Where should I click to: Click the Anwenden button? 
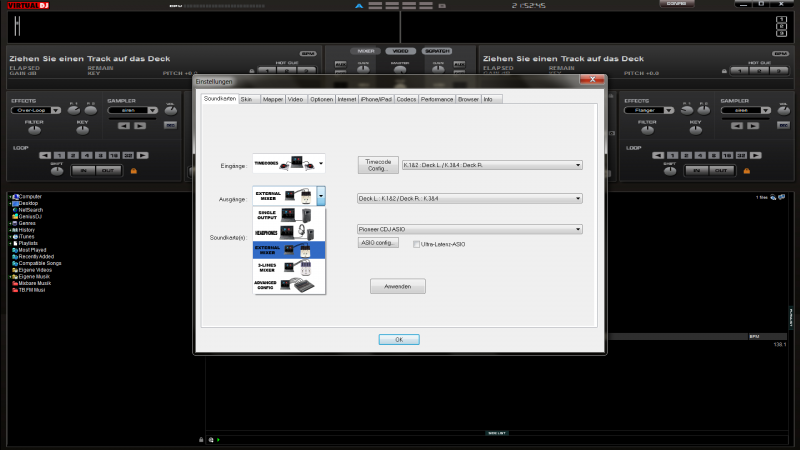[397, 286]
